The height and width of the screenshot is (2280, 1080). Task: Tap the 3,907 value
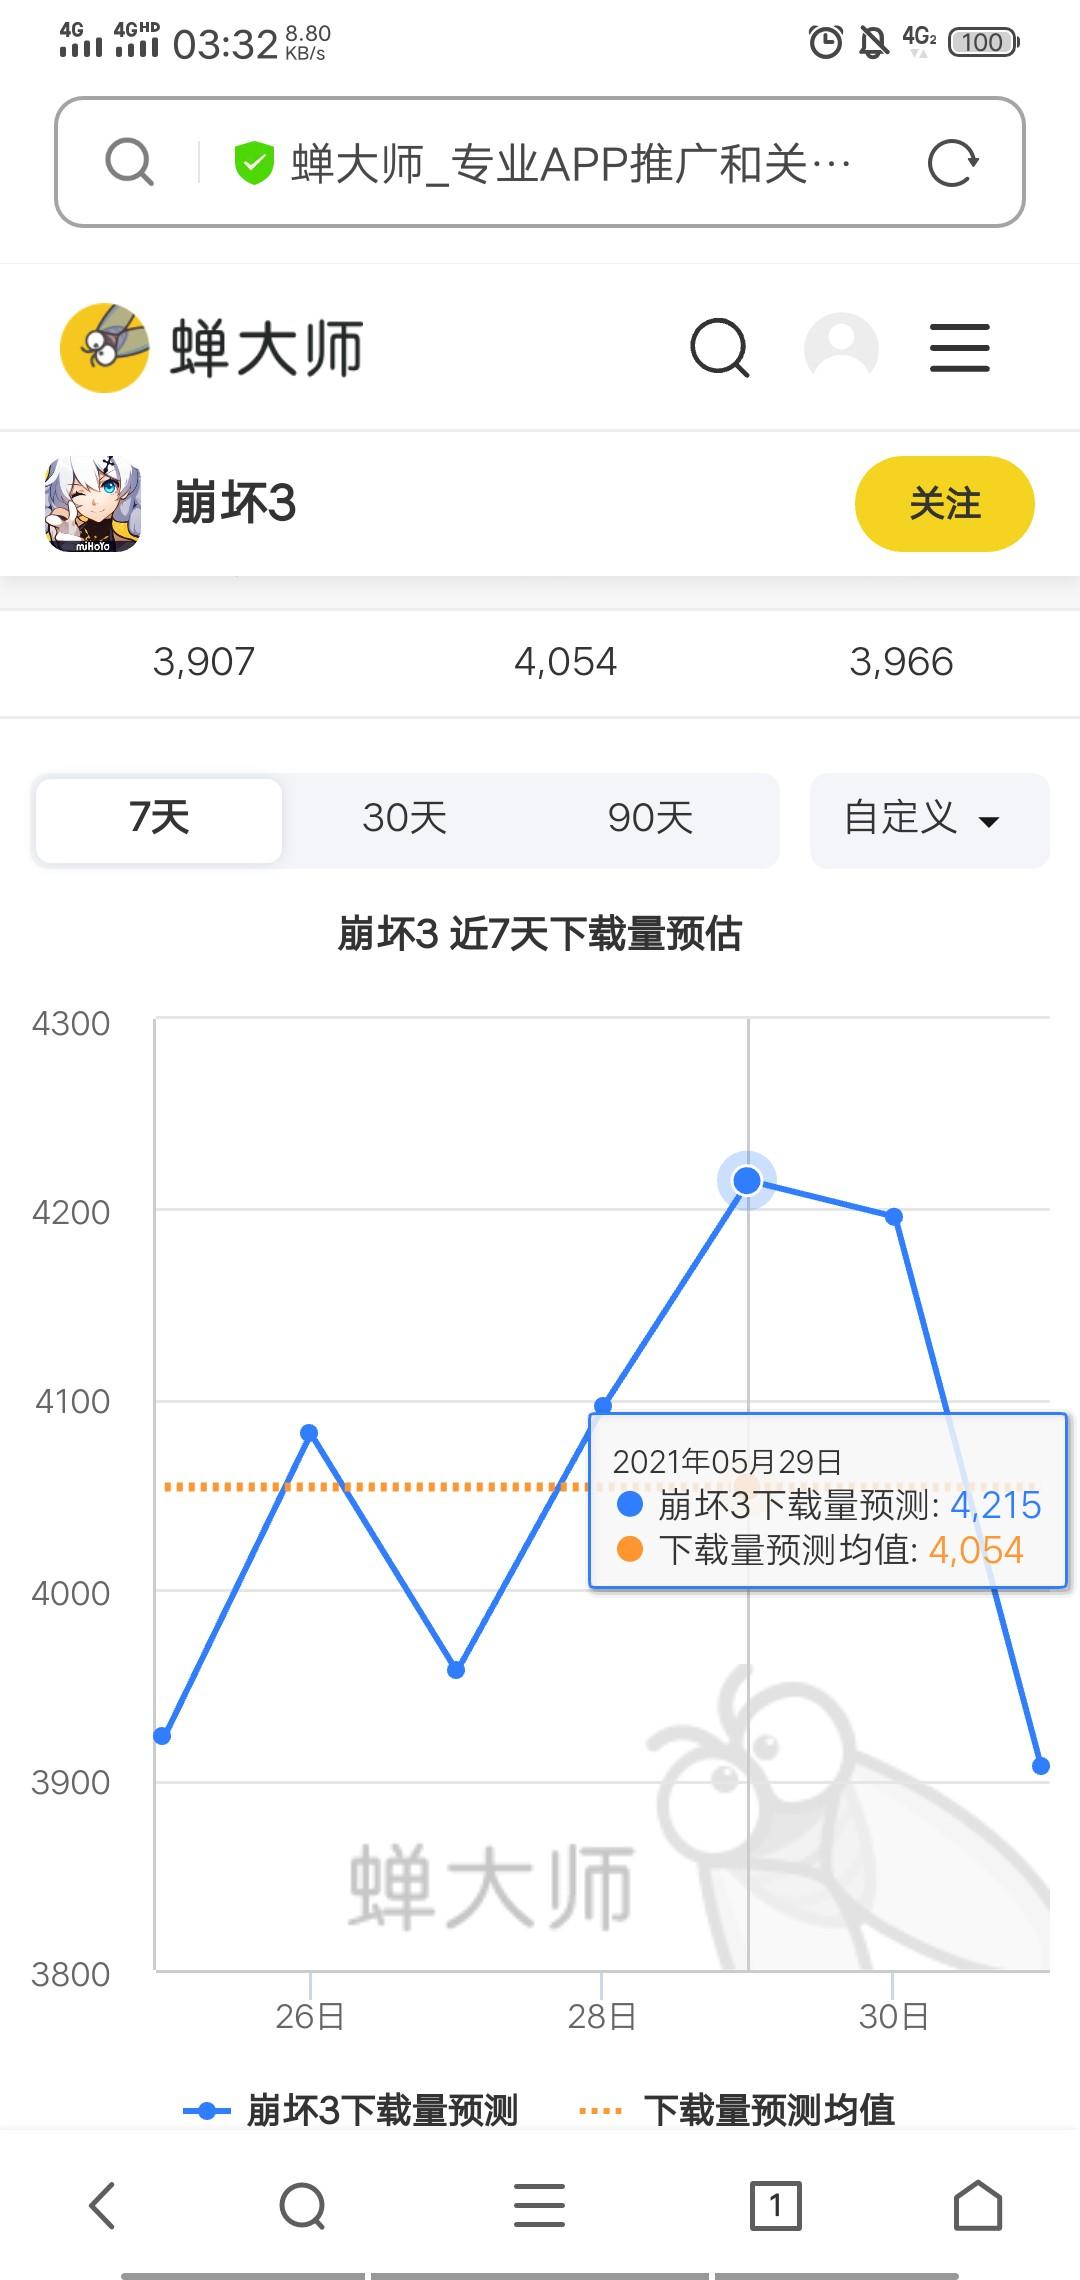click(204, 662)
